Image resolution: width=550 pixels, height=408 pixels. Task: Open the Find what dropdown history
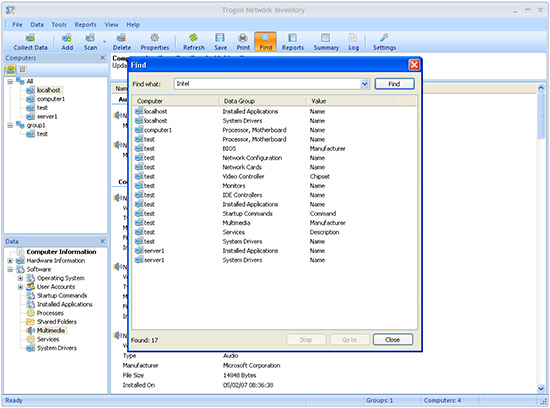[x=364, y=84]
